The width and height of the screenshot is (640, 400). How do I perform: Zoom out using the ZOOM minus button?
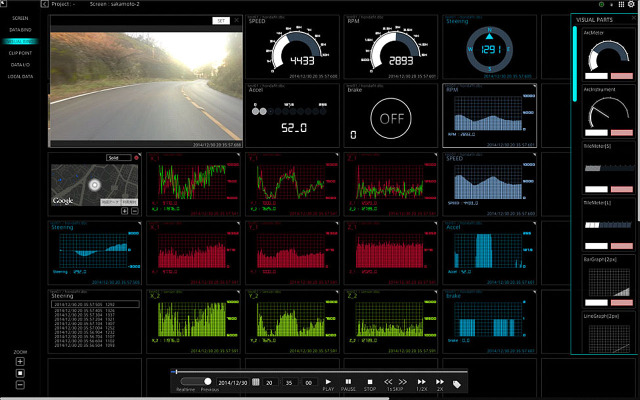click(20, 384)
